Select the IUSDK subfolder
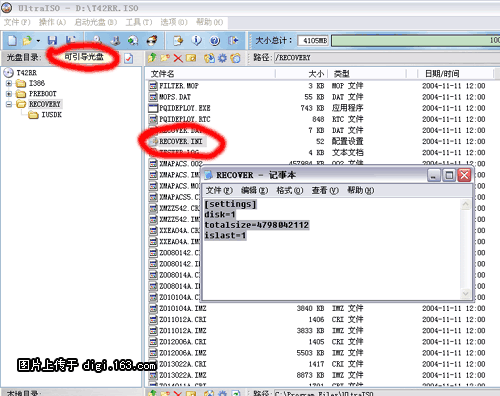 coord(51,115)
